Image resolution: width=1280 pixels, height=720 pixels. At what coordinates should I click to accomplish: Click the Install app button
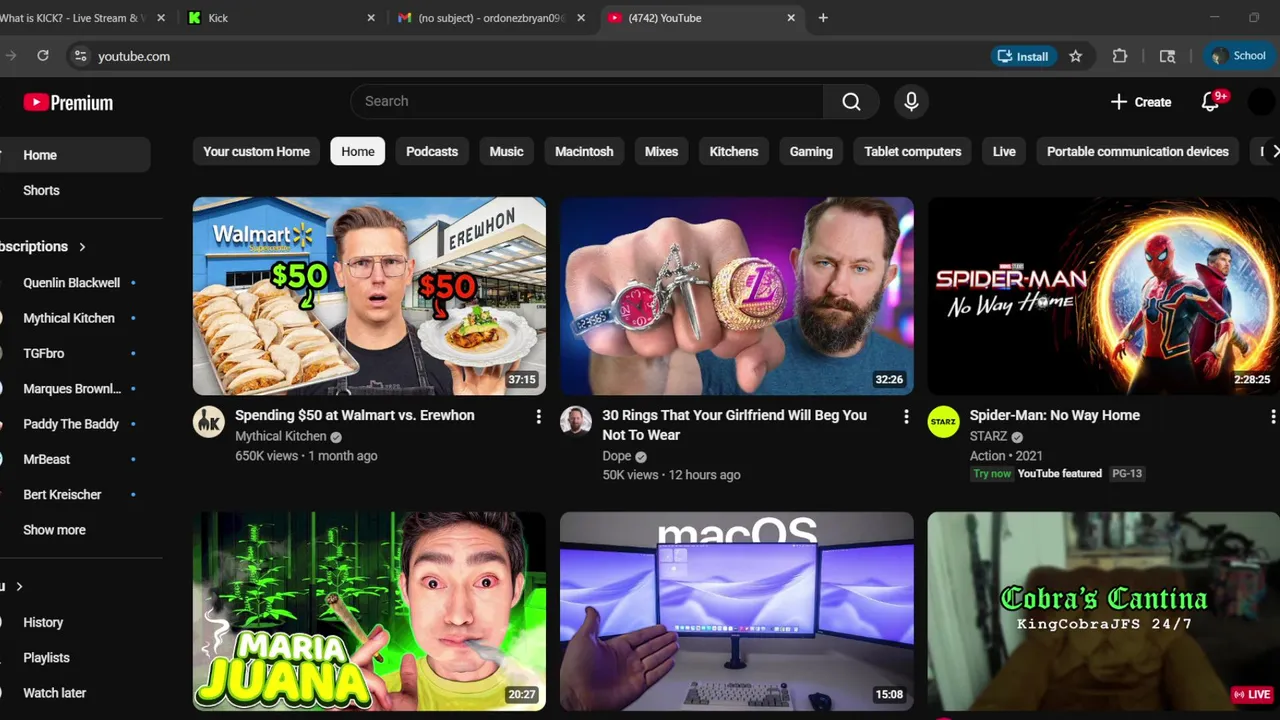(1022, 56)
